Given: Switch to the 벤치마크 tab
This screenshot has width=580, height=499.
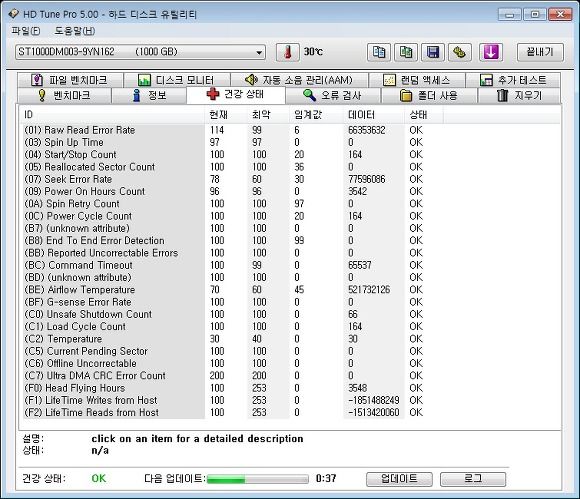Looking at the screenshot, I should (x=64, y=95).
